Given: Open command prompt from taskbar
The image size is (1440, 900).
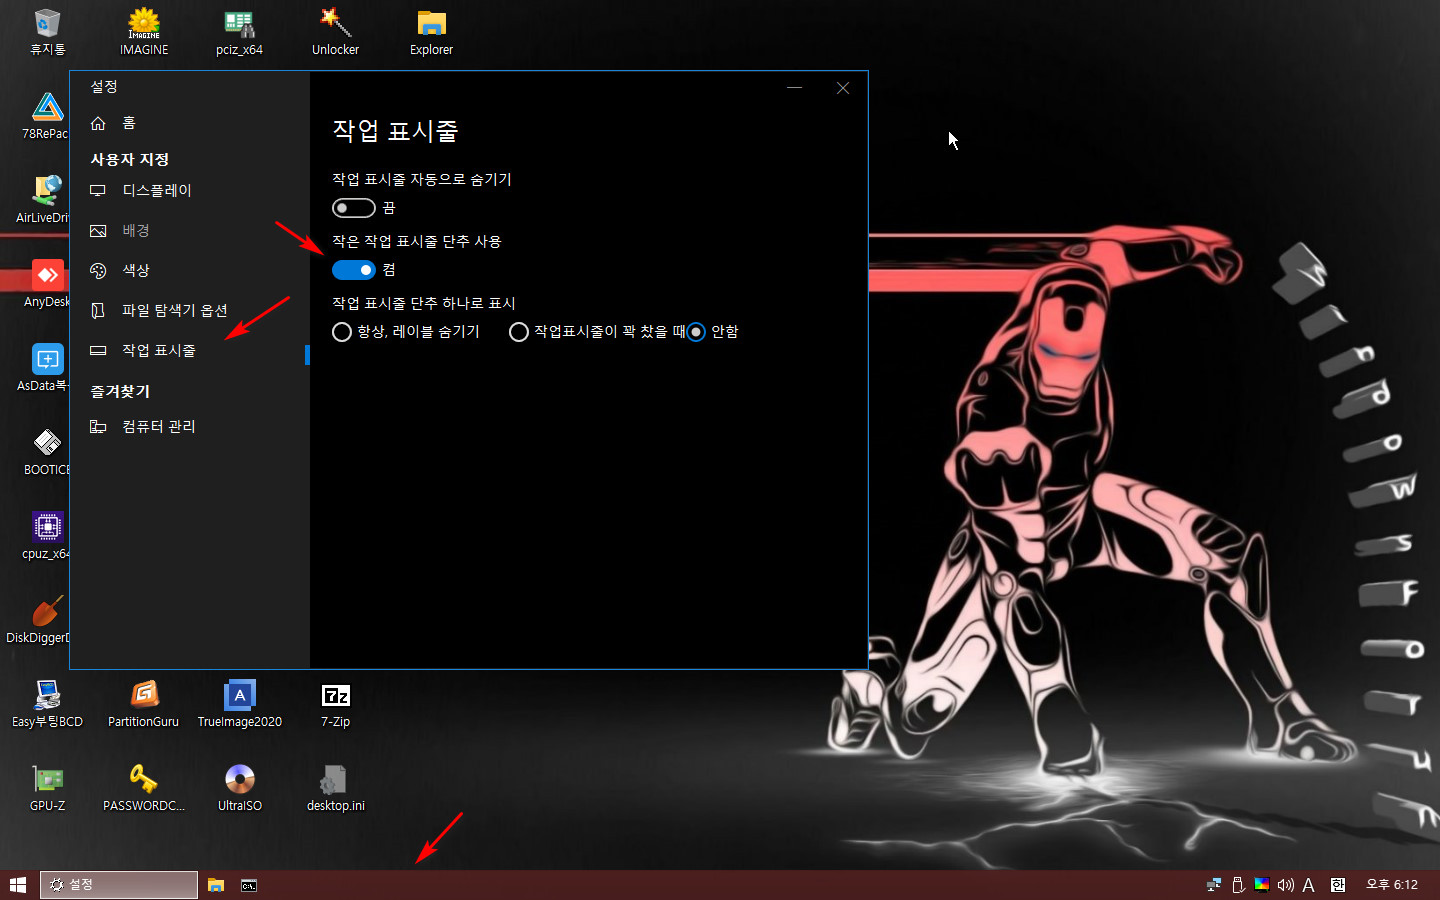Looking at the screenshot, I should click(249, 885).
